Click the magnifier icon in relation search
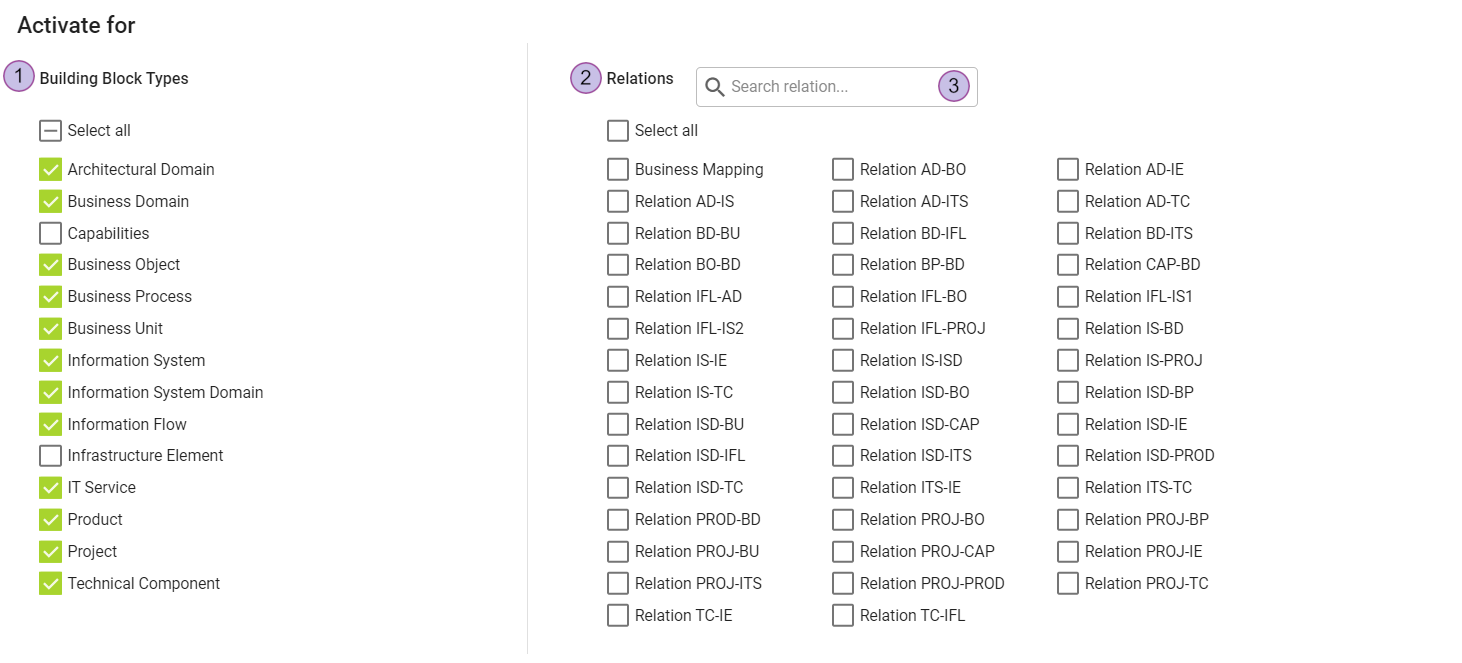The image size is (1462, 663). tap(714, 87)
